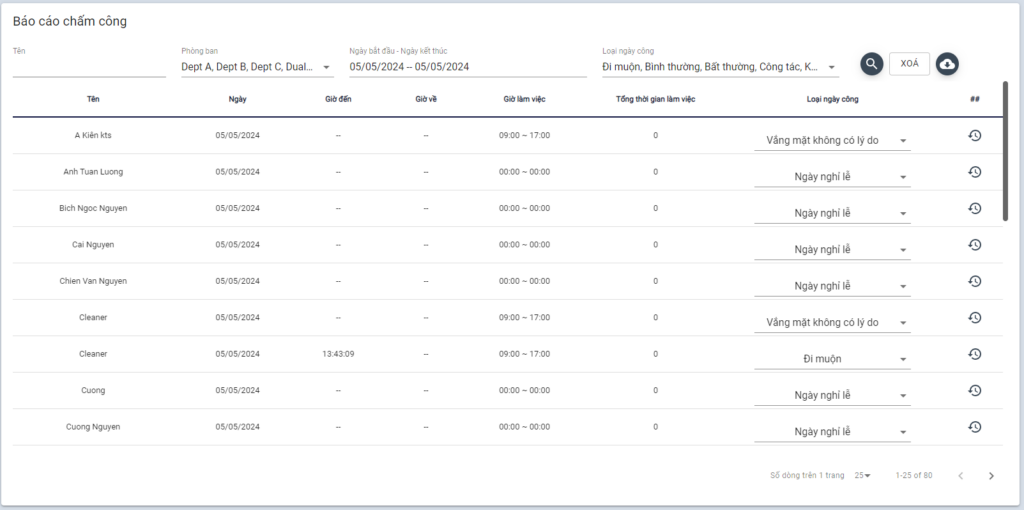The height and width of the screenshot is (510, 1024).
Task: Click the vertical scrollbar on the table
Action: (x=1005, y=150)
